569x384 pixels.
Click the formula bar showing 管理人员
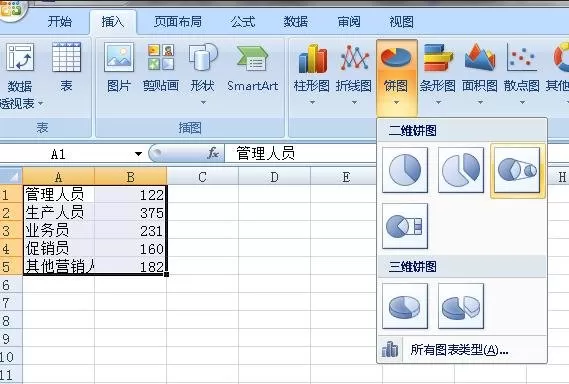[x=300, y=153]
